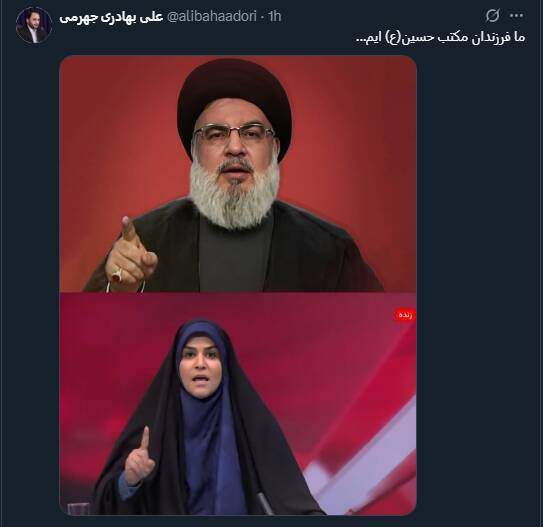The height and width of the screenshot is (527, 543).
Task: Open top photo of man in turban
Action: [x=238, y=174]
